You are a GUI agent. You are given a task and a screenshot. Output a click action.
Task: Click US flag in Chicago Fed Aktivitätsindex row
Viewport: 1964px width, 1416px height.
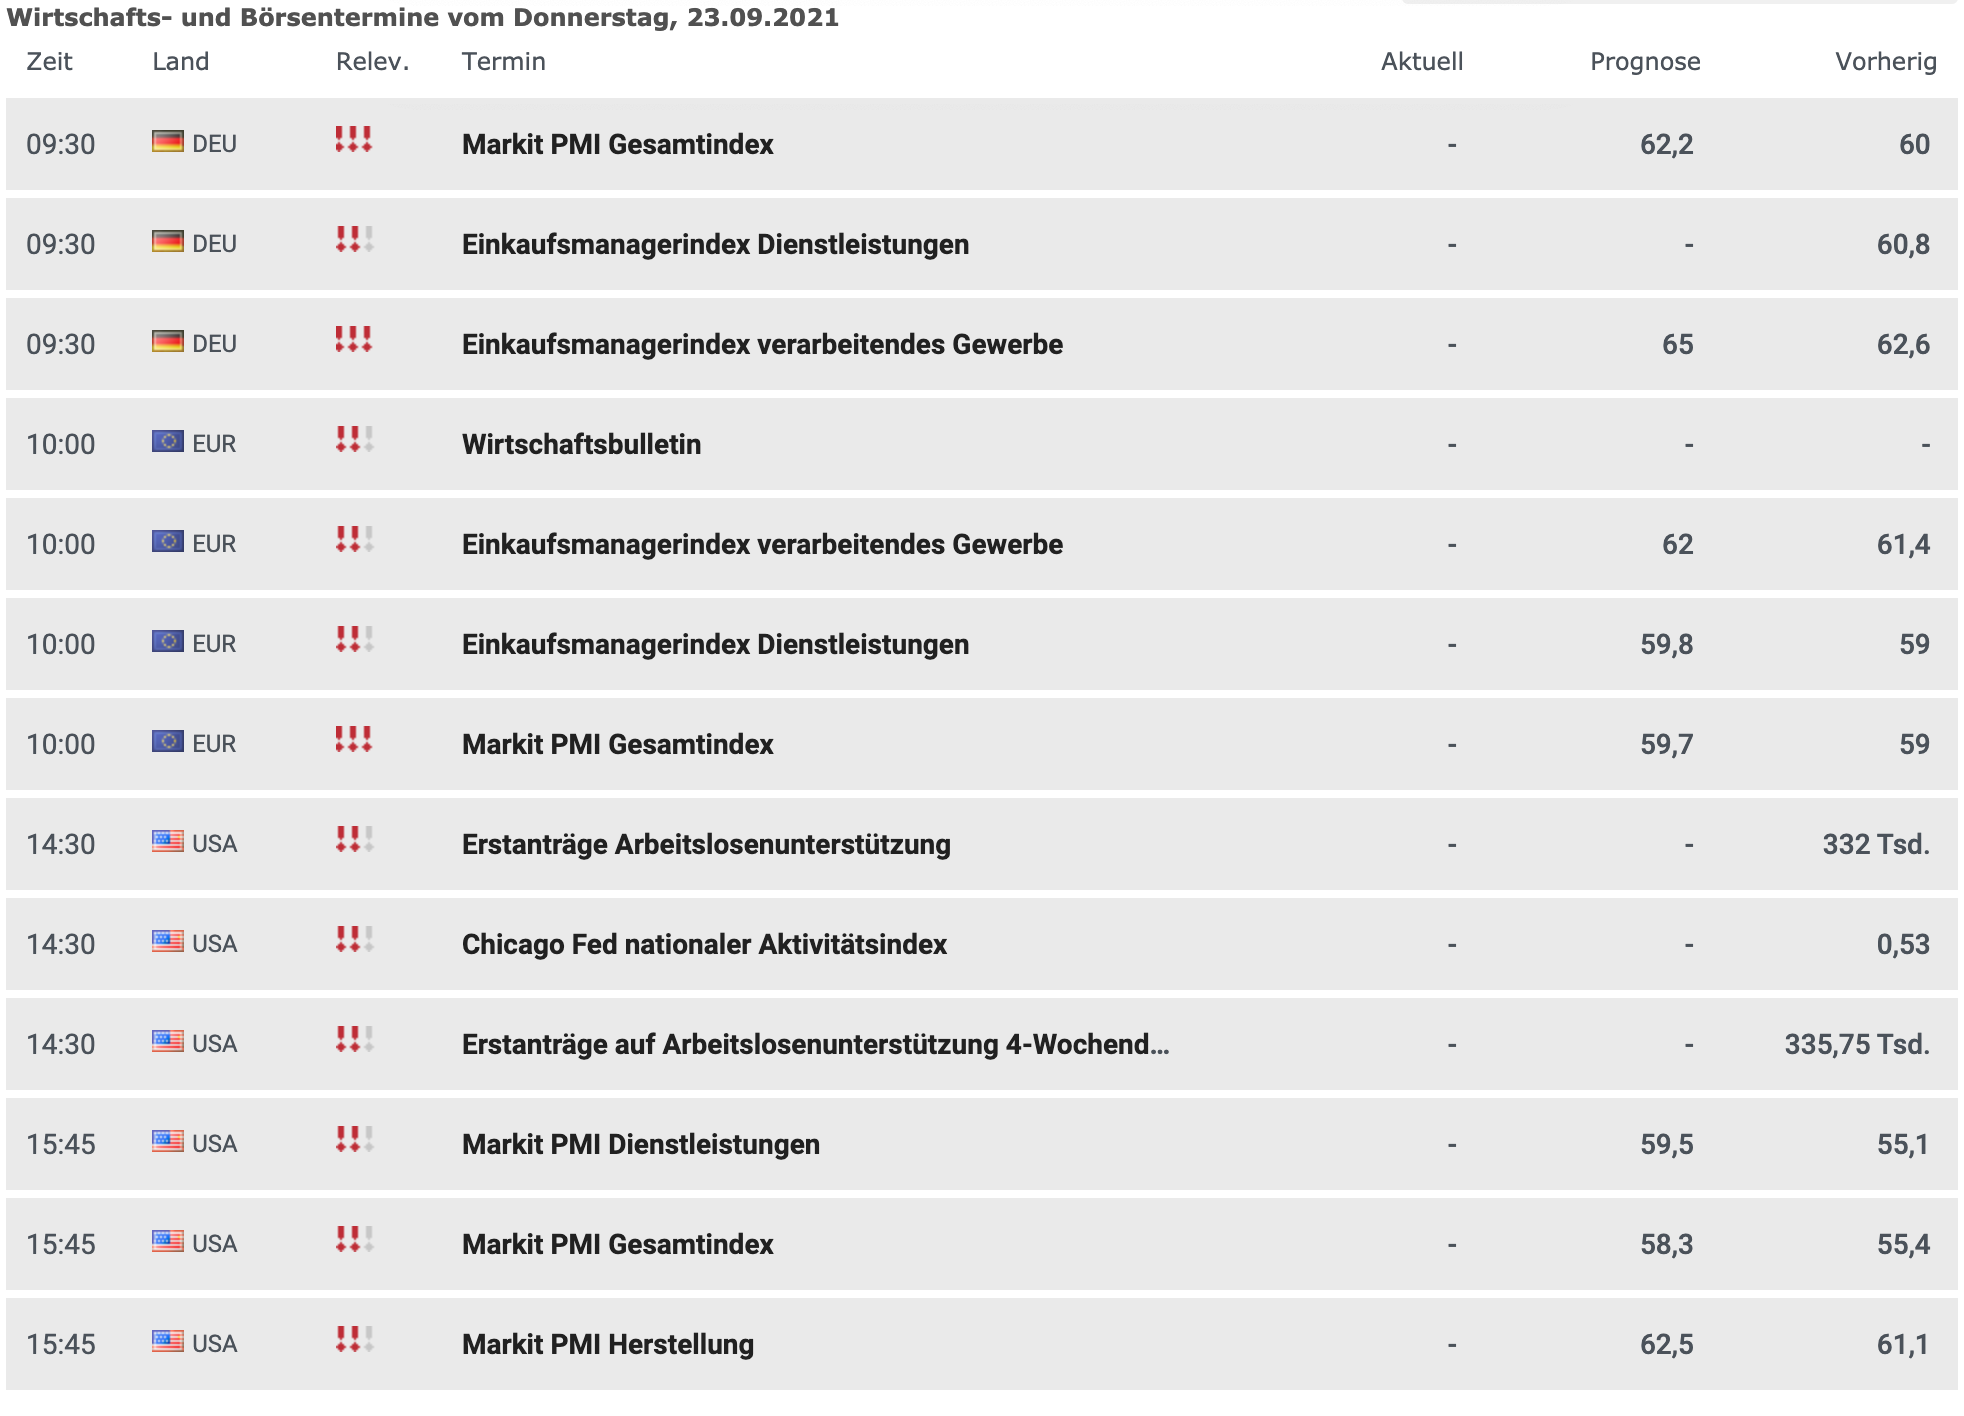168,942
